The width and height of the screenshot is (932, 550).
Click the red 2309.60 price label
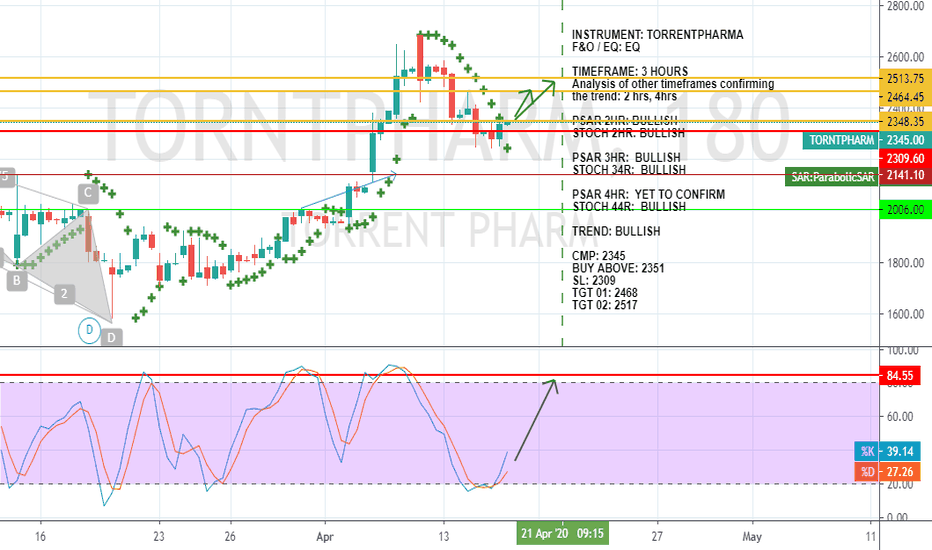click(905, 158)
